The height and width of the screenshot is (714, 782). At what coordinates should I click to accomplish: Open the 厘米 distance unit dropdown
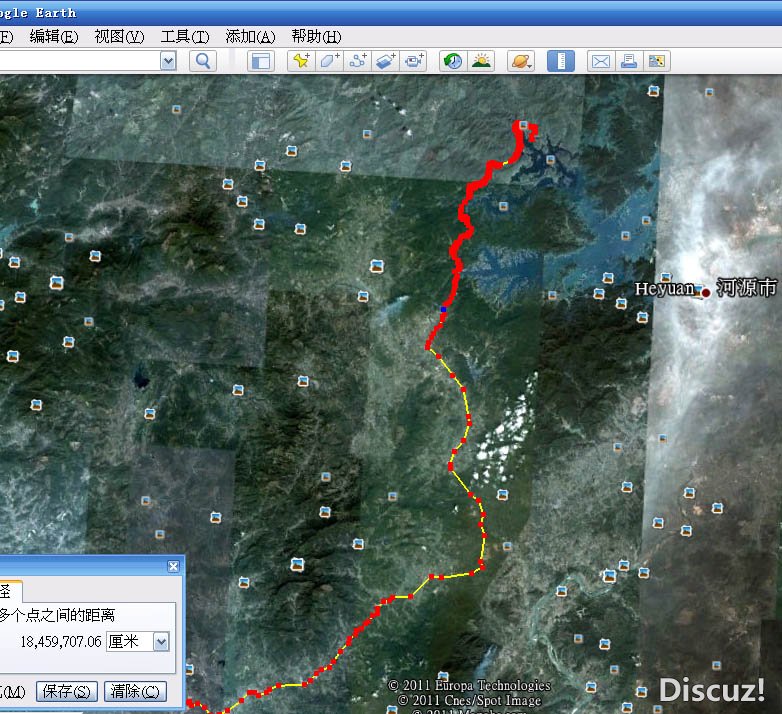tap(161, 641)
